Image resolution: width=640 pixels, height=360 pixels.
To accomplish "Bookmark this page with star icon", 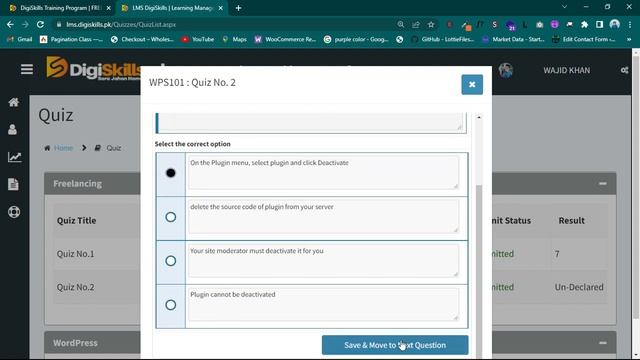I will pos(431,24).
